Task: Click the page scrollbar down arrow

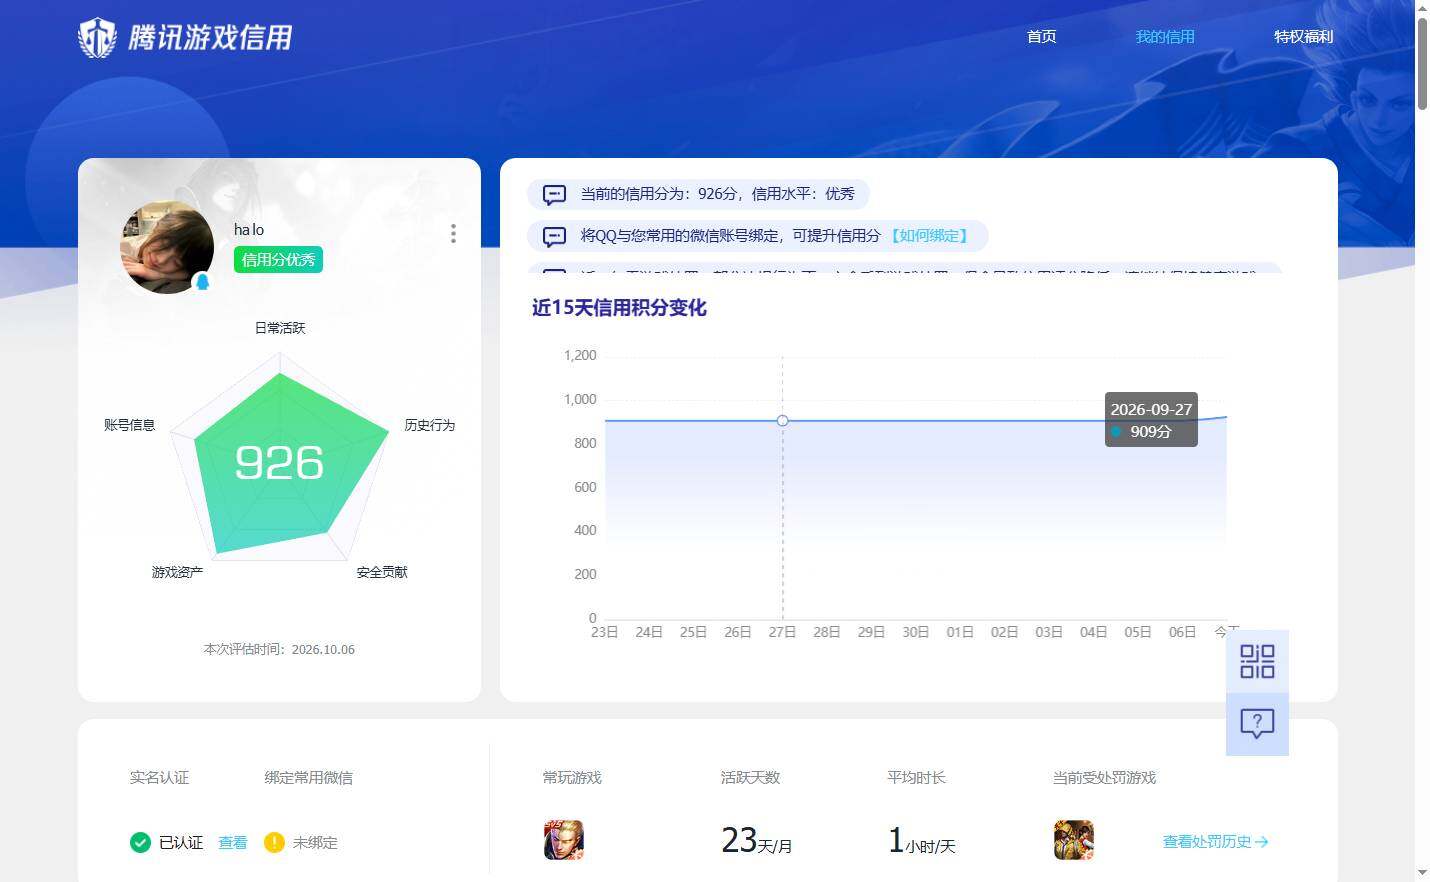Action: [1422, 874]
